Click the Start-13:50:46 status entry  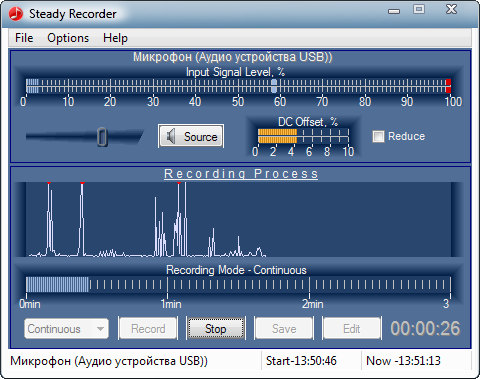pos(301,361)
